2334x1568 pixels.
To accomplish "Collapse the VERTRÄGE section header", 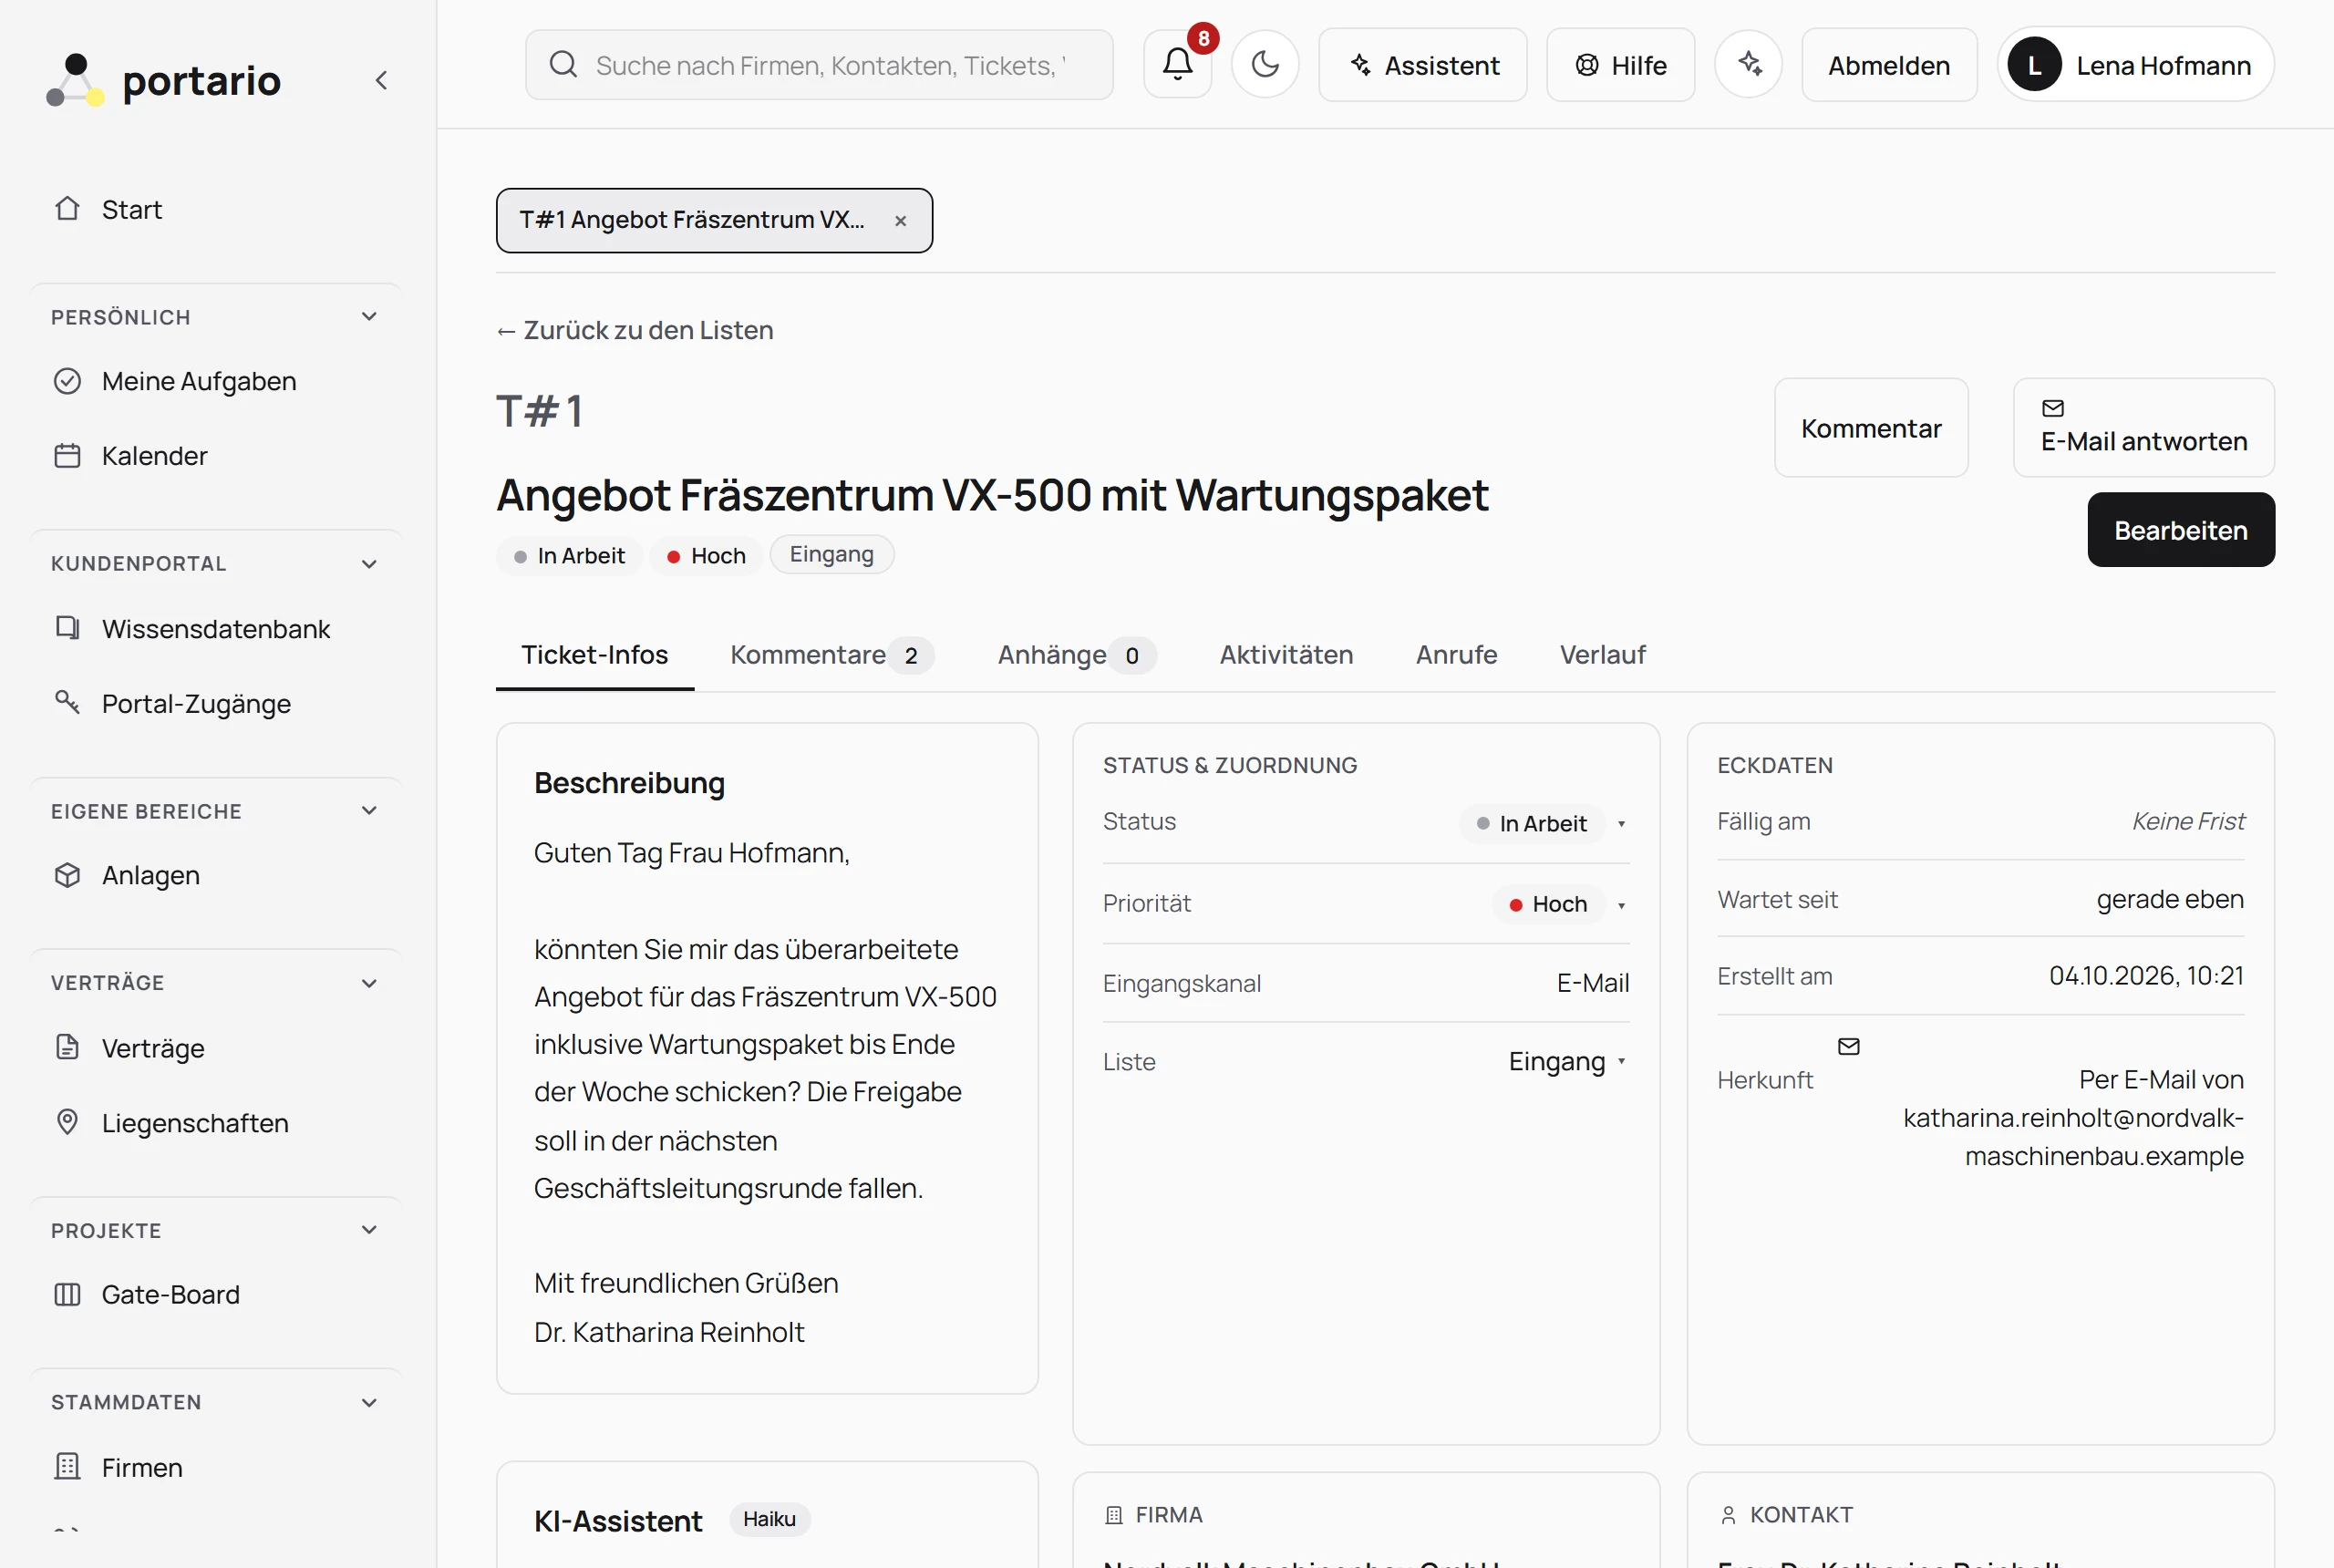I will point(217,983).
